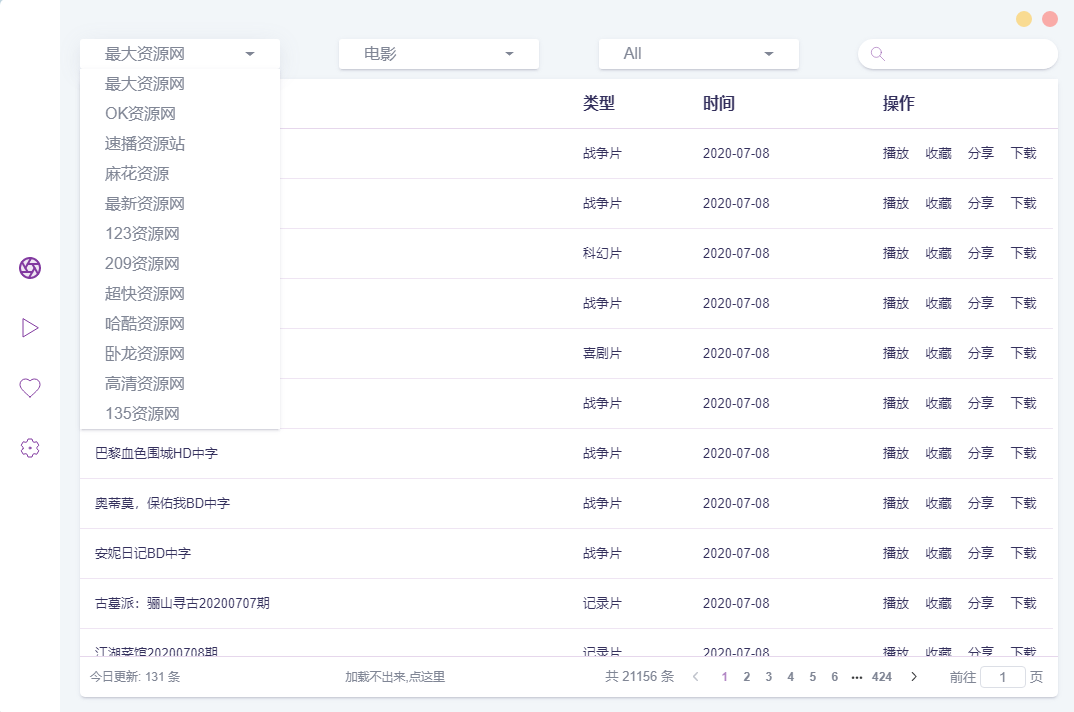Open favorites heart icon in sidebar
Viewport: 1074px width, 712px height.
[x=30, y=388]
